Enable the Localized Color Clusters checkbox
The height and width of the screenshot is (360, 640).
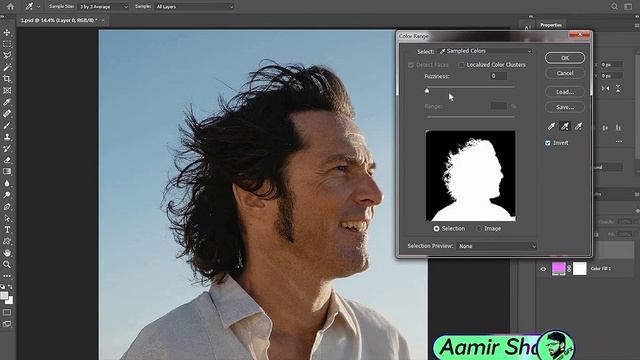click(461, 65)
